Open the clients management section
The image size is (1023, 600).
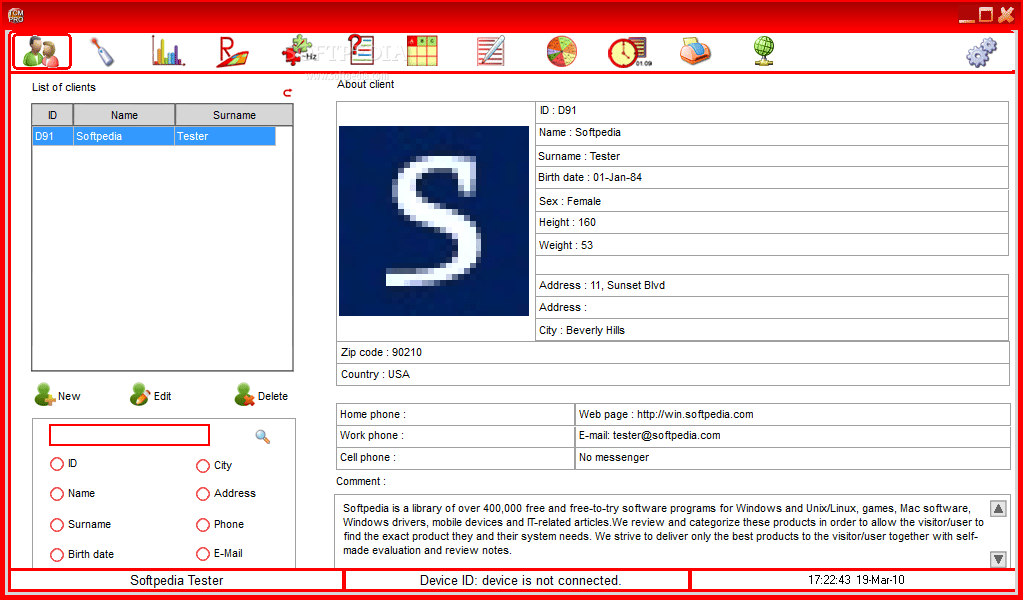coord(41,50)
